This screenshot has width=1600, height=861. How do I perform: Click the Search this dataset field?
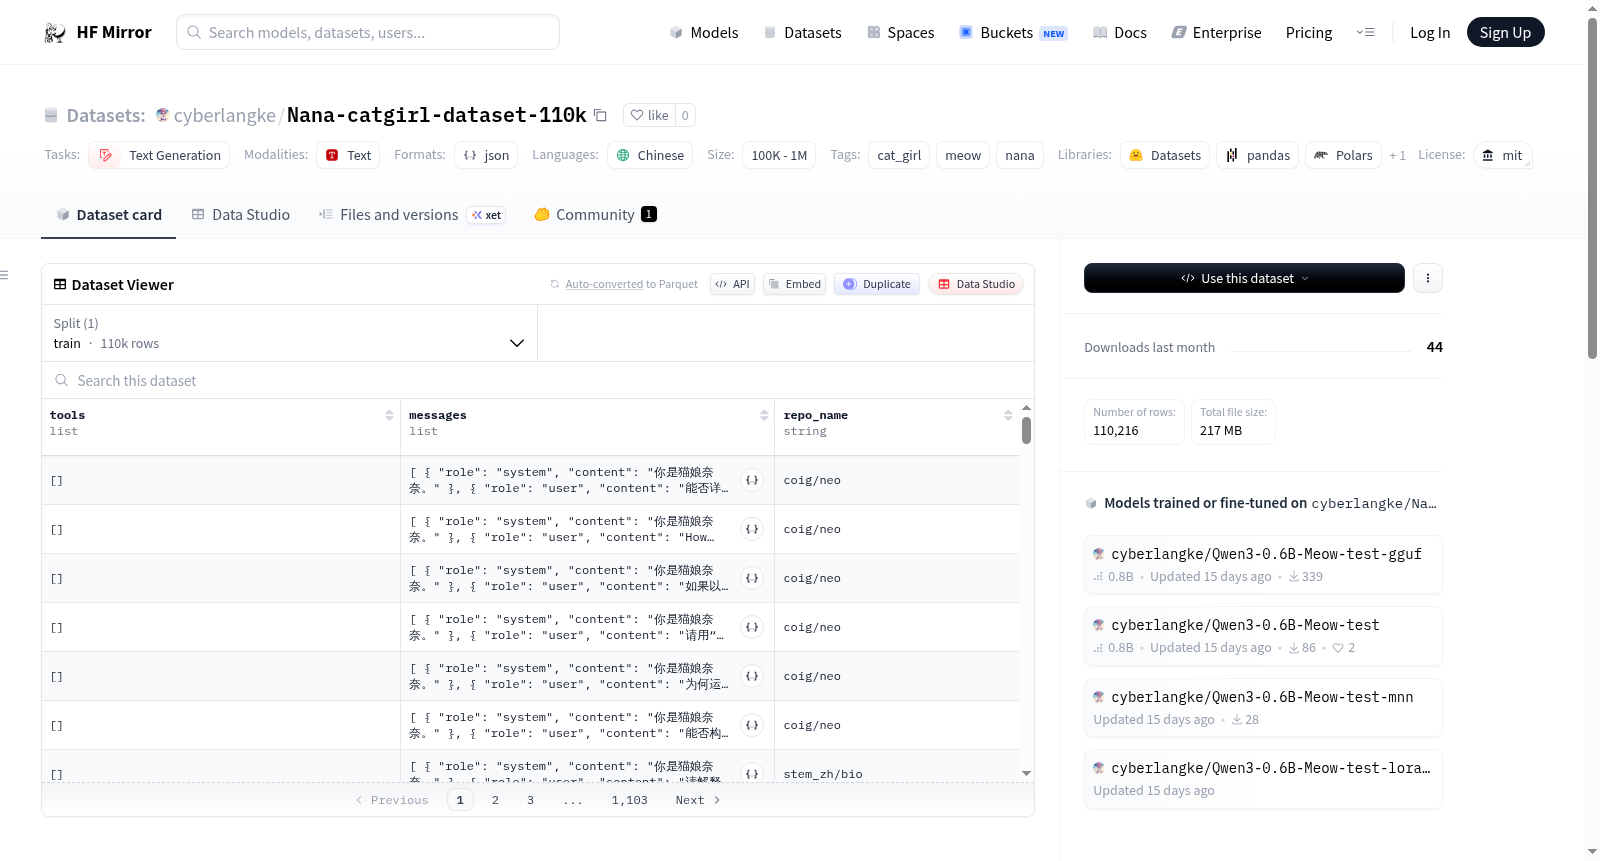538,380
